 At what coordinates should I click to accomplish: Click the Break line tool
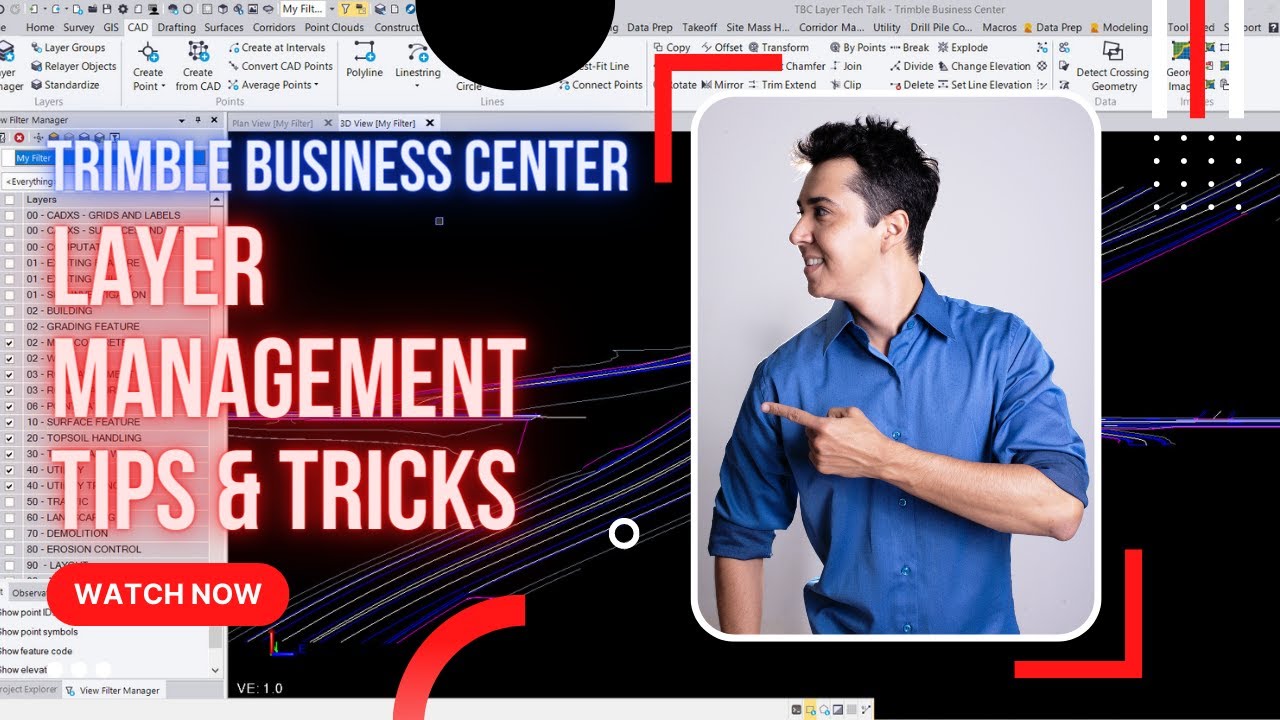click(x=909, y=47)
